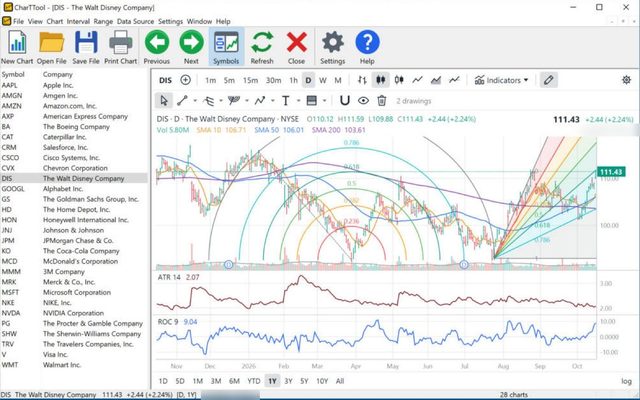Image resolution: width=640 pixels, height=400 pixels.
Task: Click the add symbol plus icon
Action: [x=185, y=80]
